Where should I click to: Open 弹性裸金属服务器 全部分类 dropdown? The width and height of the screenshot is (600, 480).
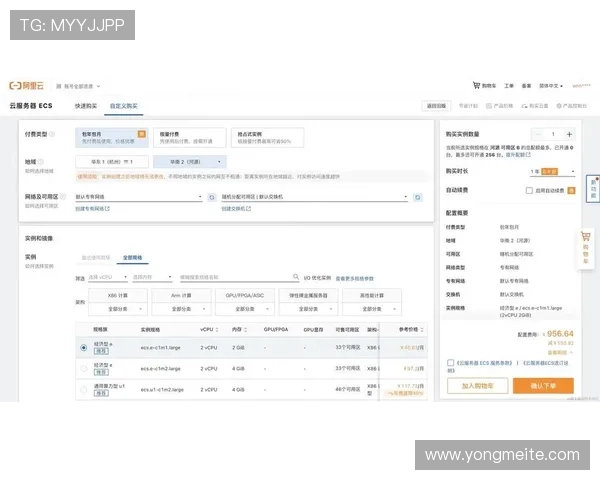308,309
